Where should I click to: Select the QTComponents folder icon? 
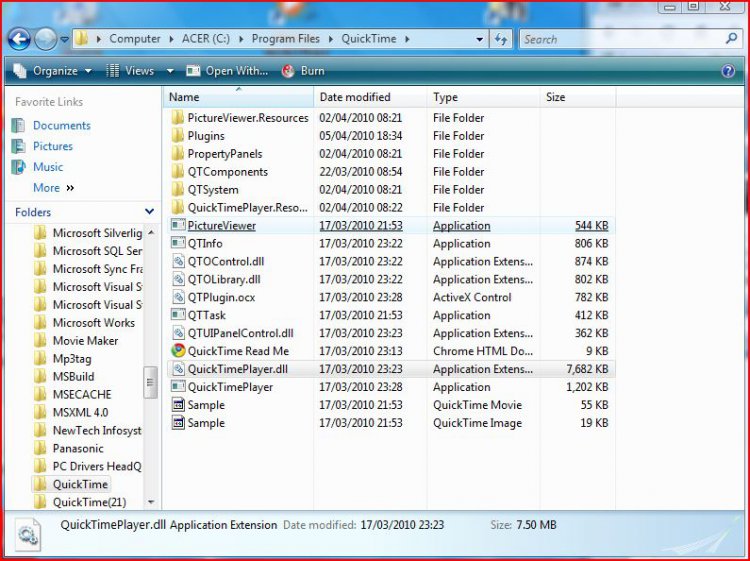click(x=178, y=172)
